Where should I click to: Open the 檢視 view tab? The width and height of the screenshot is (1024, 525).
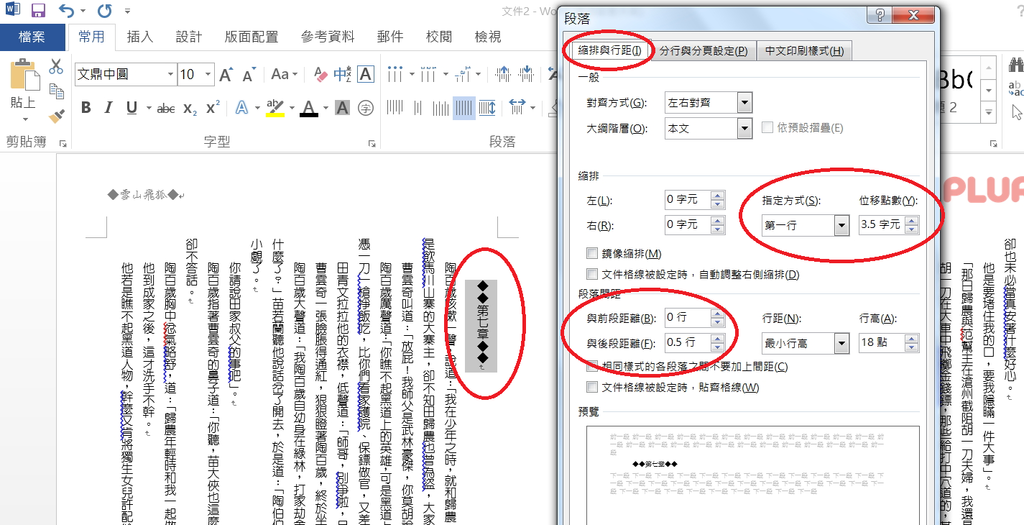[x=488, y=37]
